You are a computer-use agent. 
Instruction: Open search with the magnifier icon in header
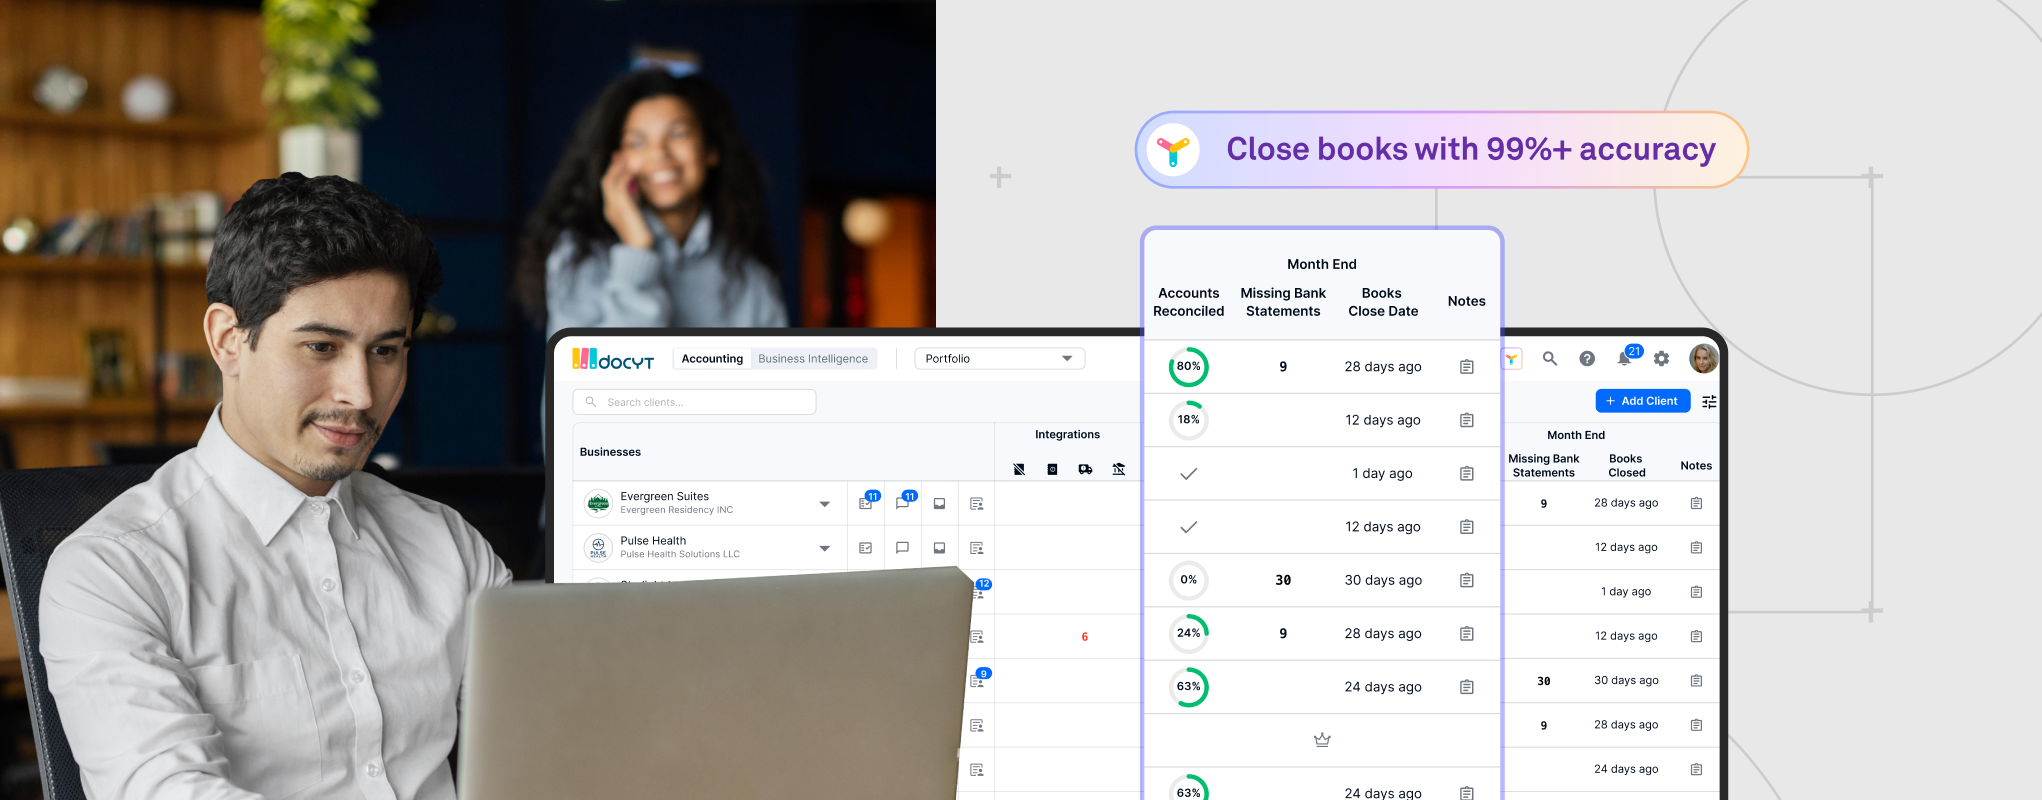point(1550,358)
